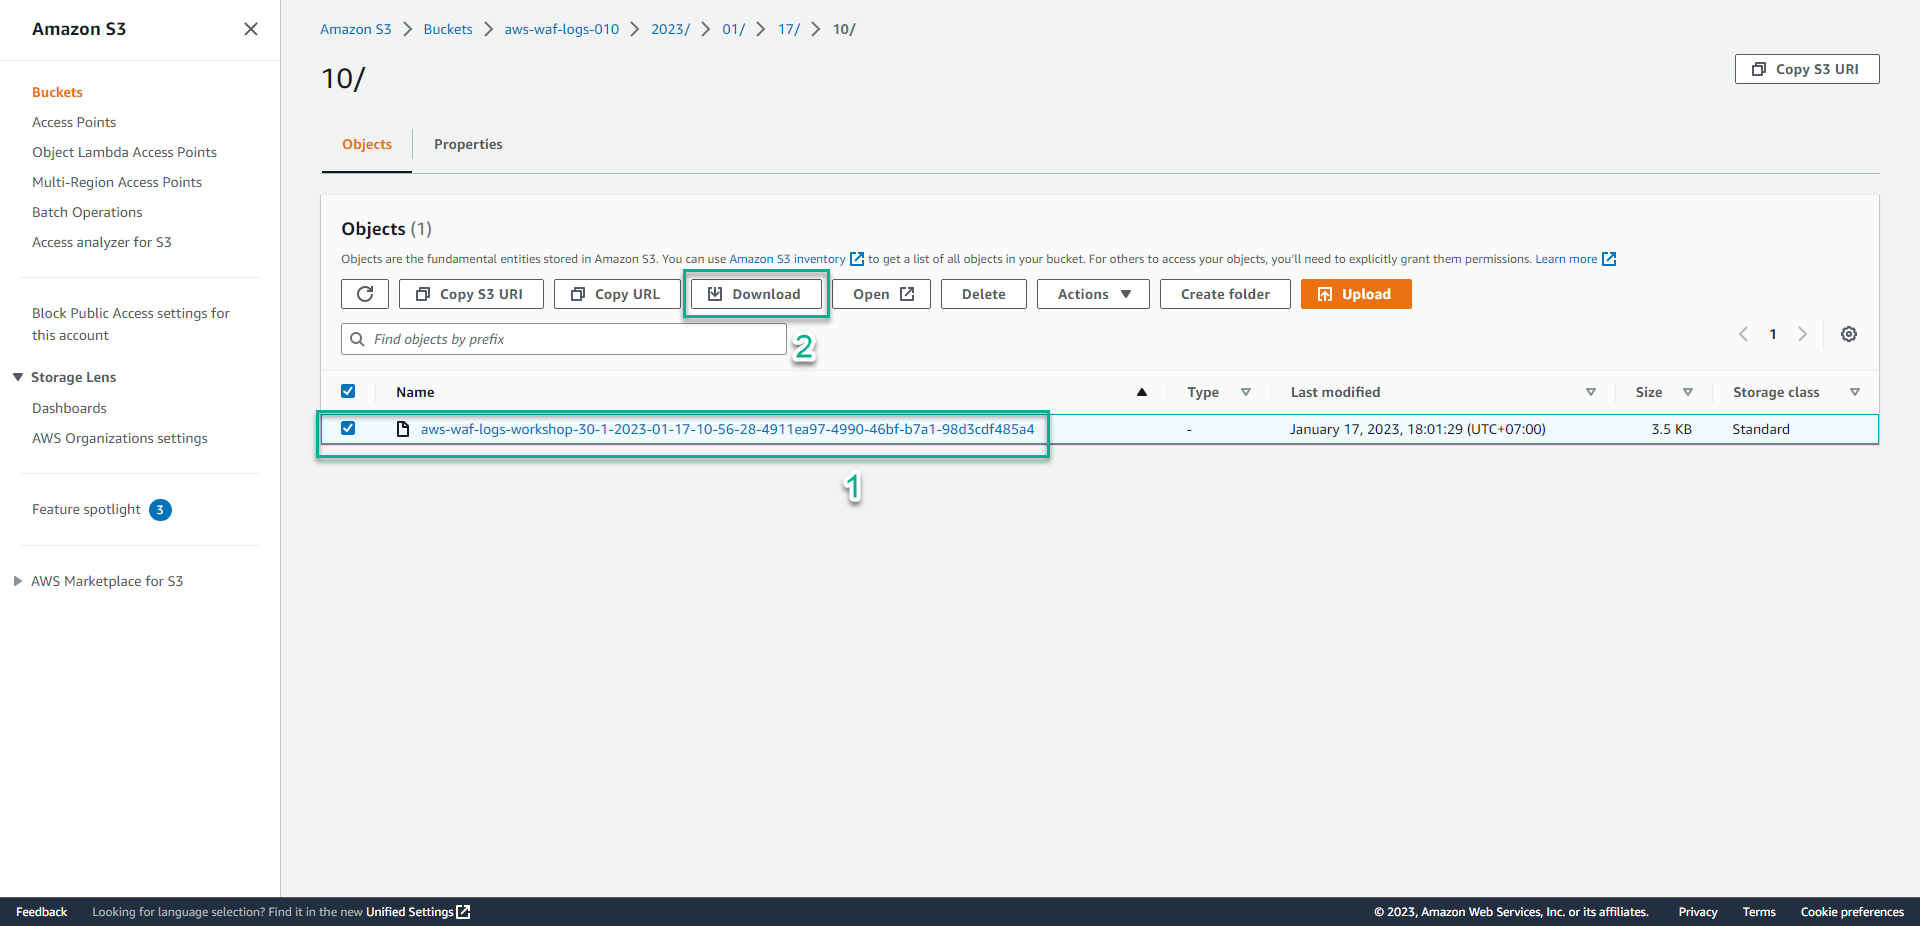The height and width of the screenshot is (926, 1920).
Task: Click the Name column header
Action: [415, 392]
